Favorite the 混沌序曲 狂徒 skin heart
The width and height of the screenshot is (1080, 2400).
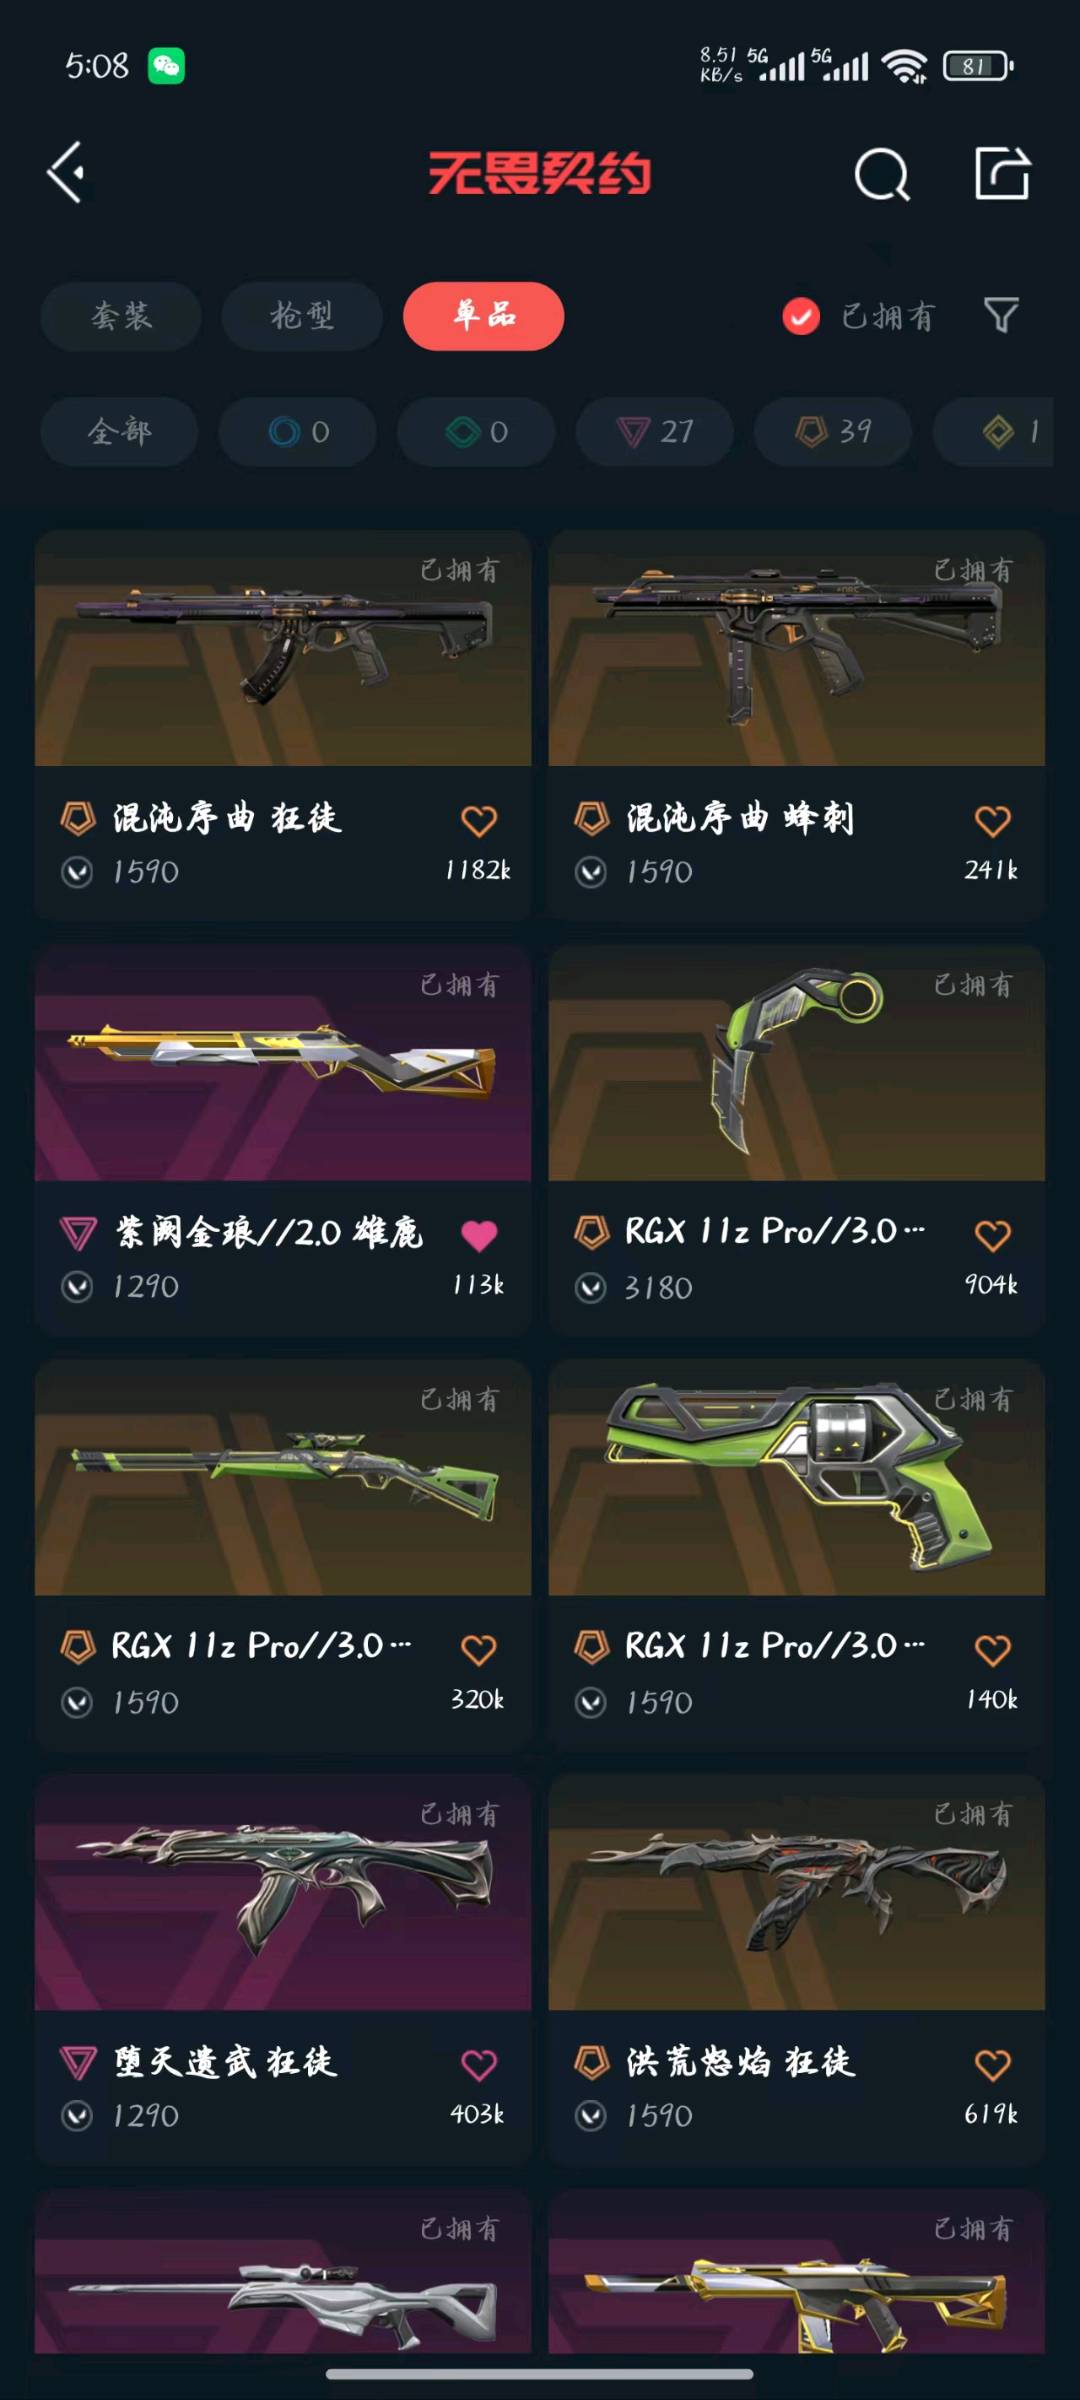pyautogui.click(x=479, y=821)
